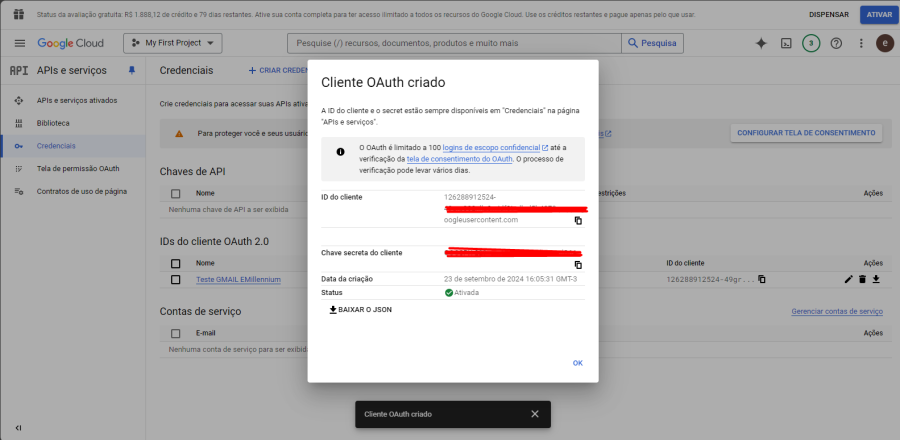Click the Cliente OAuth criado dialog title
The height and width of the screenshot is (440, 900).
[383, 83]
